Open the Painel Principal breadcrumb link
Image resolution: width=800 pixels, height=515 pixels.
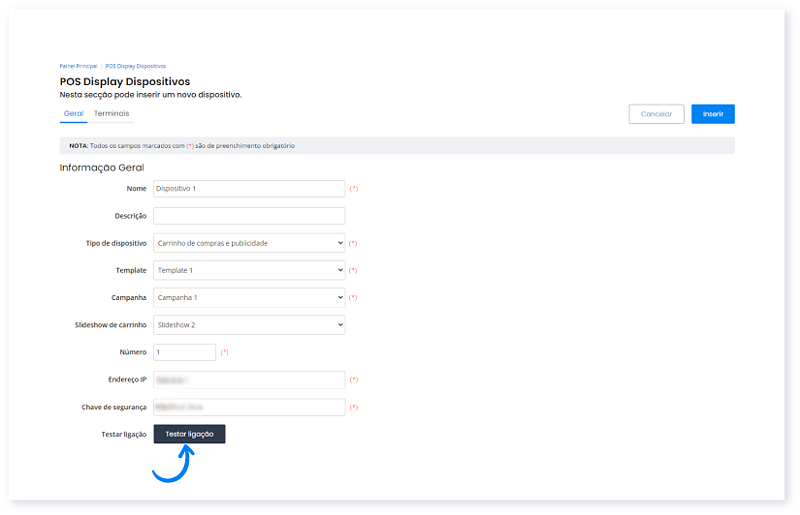coord(77,66)
